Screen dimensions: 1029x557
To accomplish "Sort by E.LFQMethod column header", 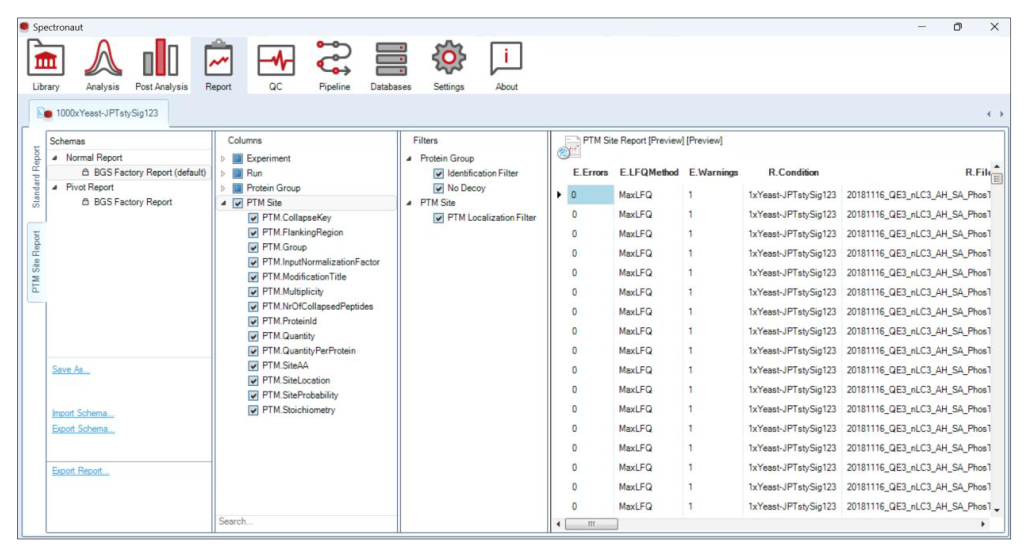I will [648, 173].
